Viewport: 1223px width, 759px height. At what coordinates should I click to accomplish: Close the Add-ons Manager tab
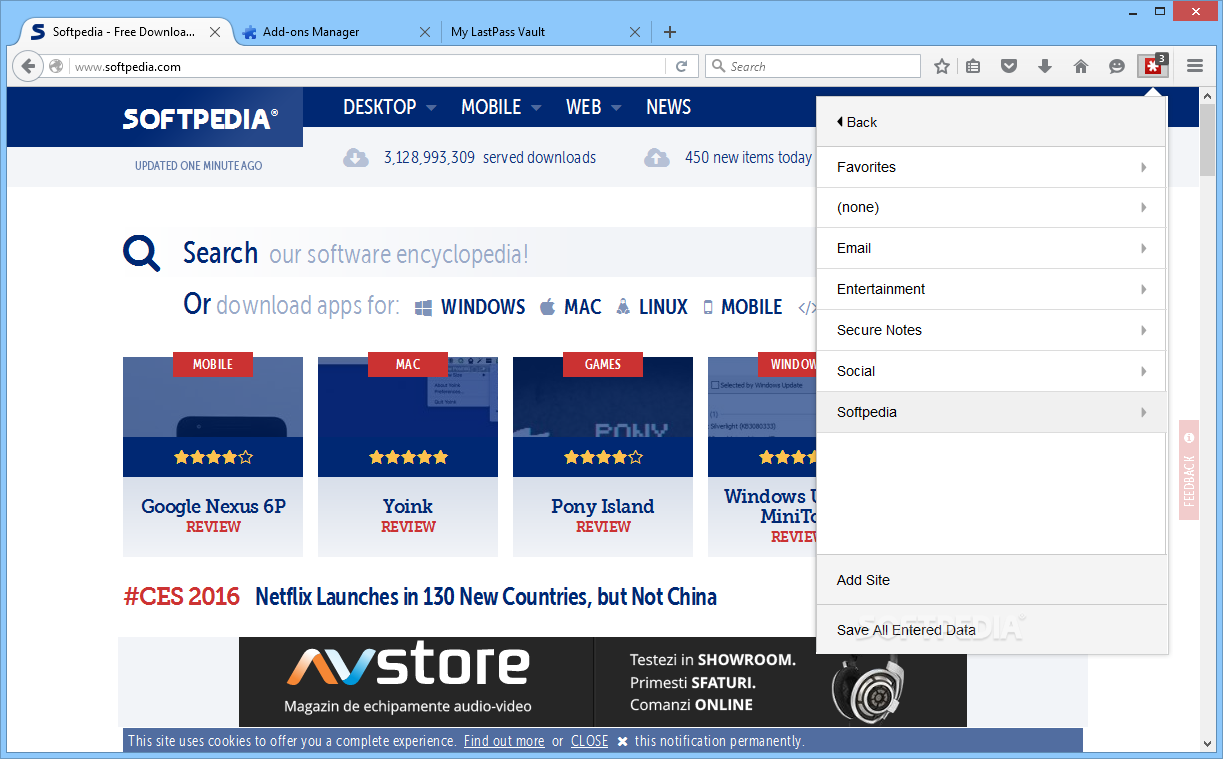click(x=425, y=32)
